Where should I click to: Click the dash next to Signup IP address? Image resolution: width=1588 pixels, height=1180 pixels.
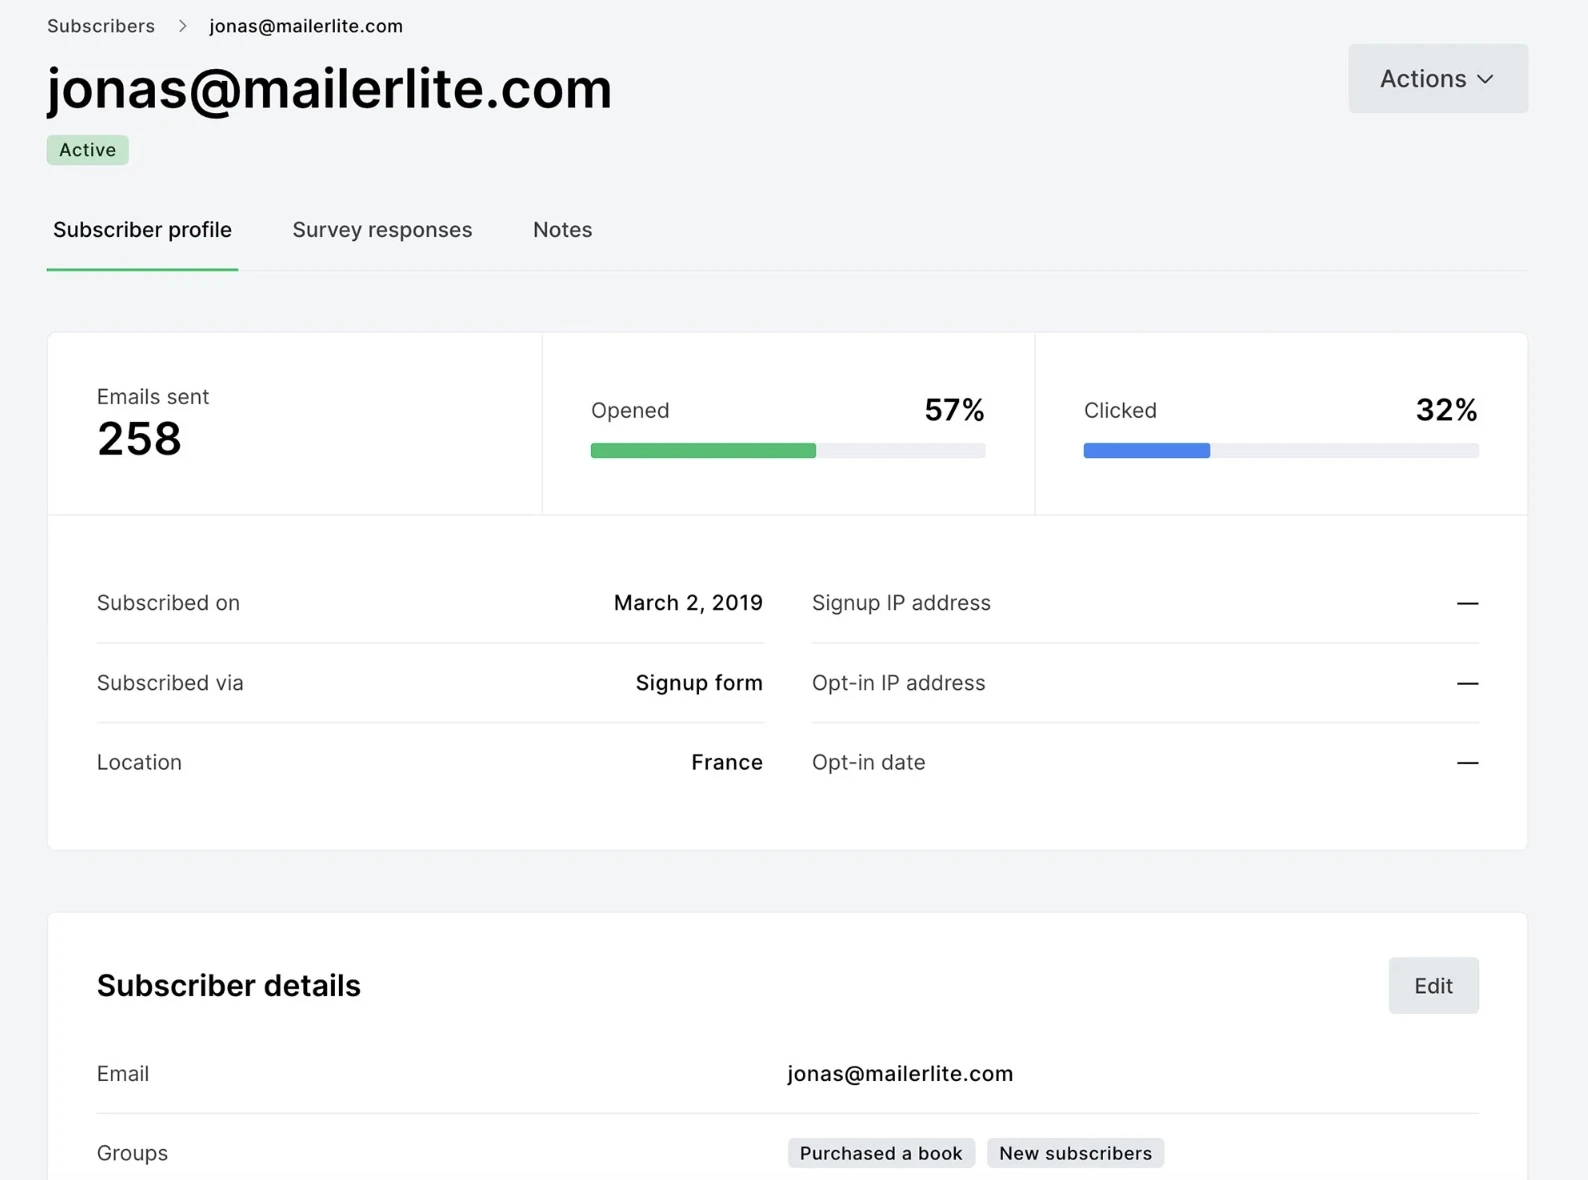pyautogui.click(x=1467, y=603)
